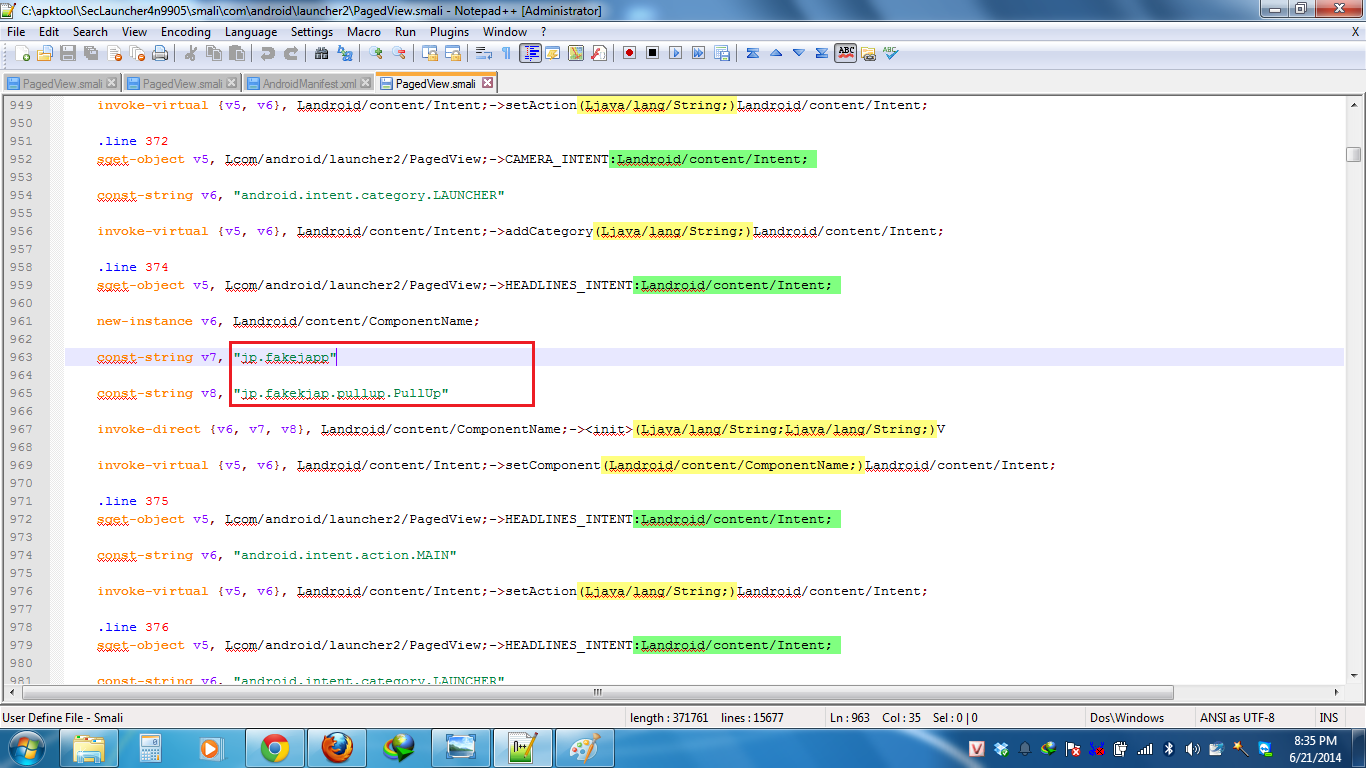The width and height of the screenshot is (1366, 768).
Task: Click the user-defined language dialog icon
Action: [553, 53]
